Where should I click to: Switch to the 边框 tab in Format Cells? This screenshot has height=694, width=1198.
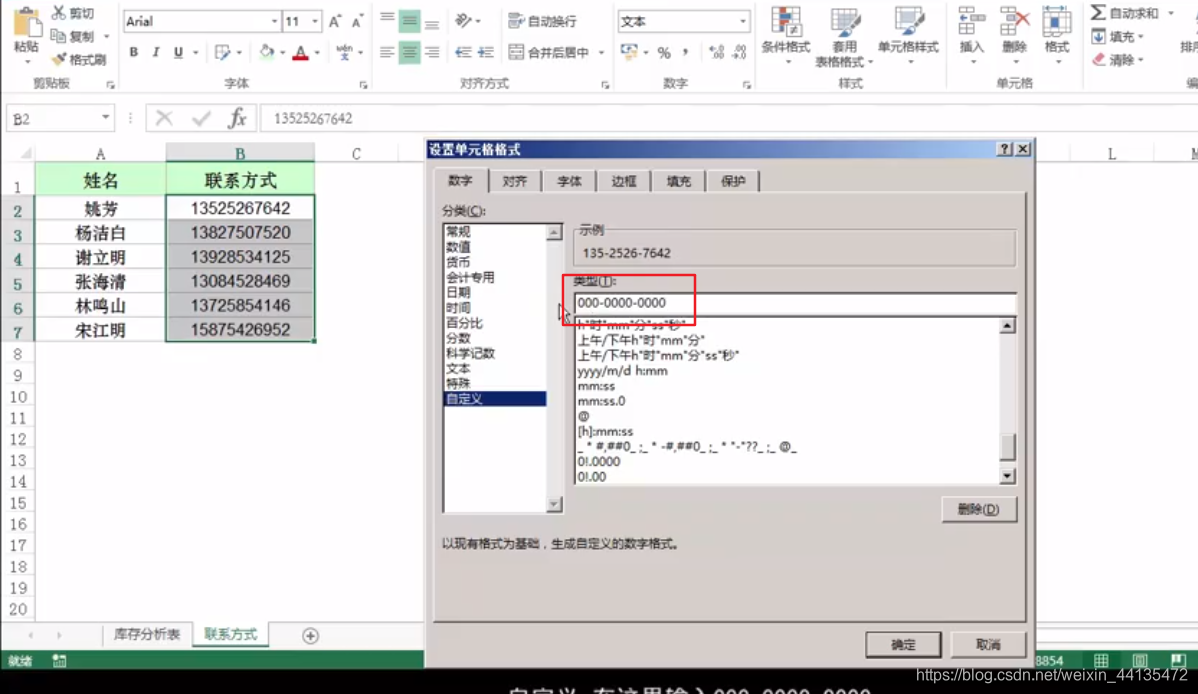tap(623, 181)
